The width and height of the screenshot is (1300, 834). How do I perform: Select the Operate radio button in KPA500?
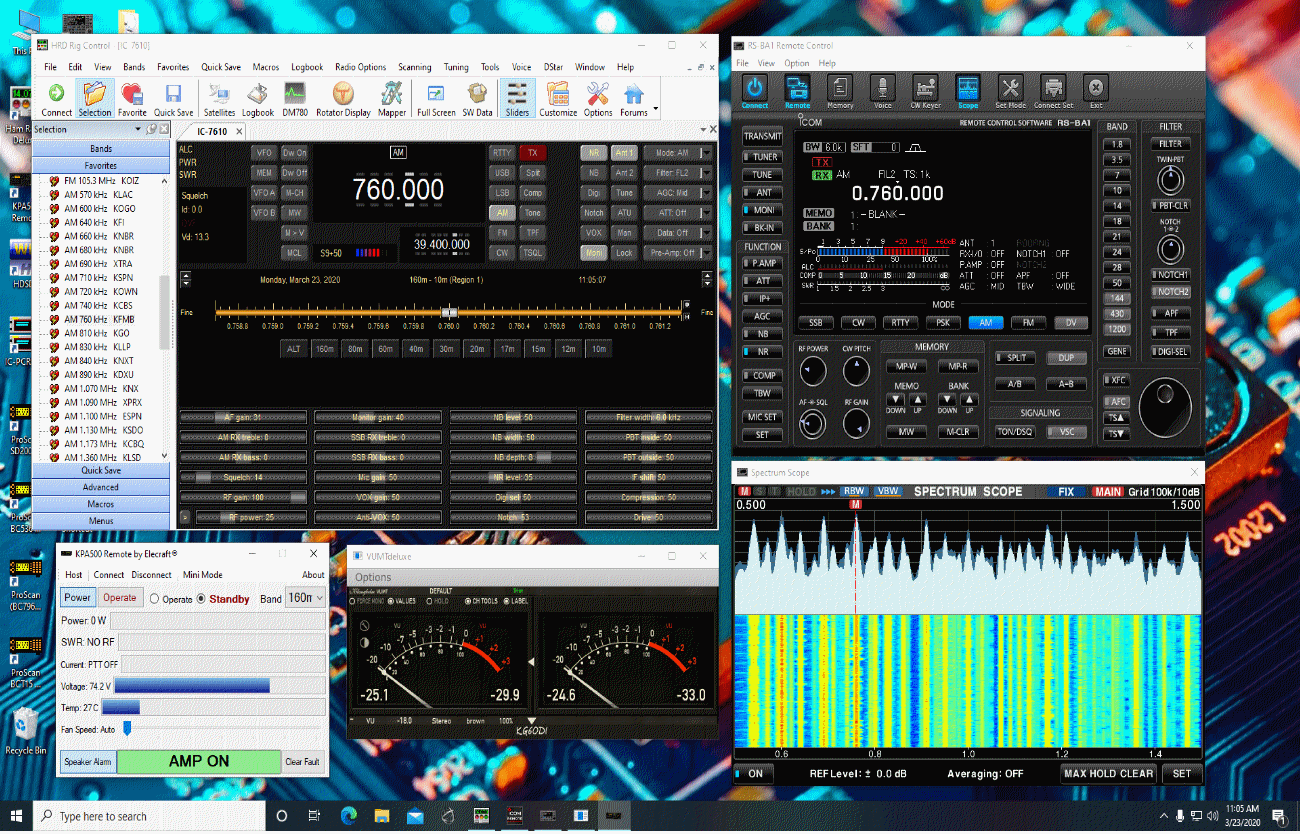[x=155, y=598]
